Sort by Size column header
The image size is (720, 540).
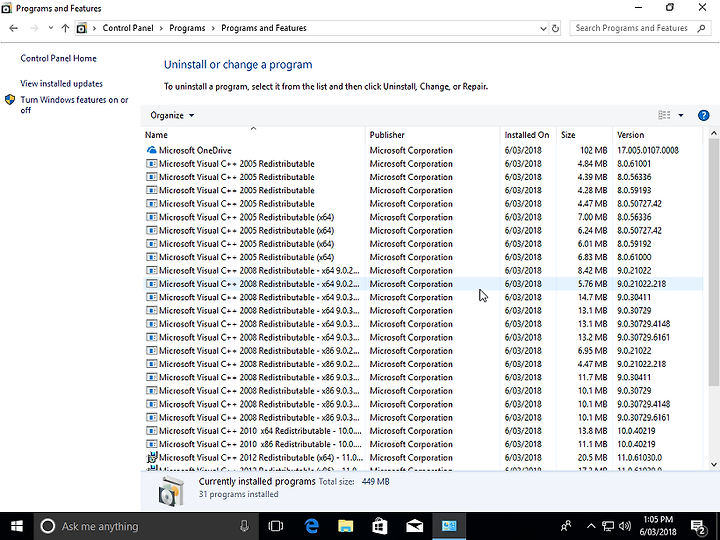585,135
